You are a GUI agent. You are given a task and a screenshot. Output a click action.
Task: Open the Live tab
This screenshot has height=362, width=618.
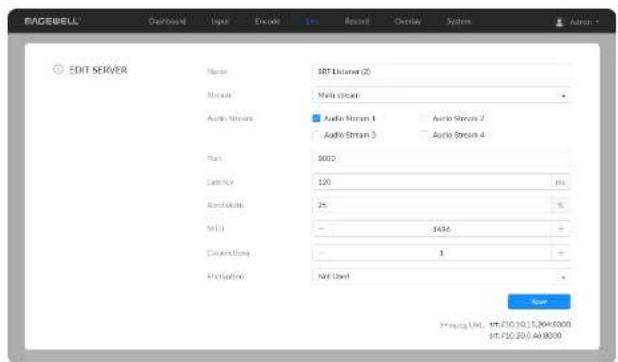[312, 21]
